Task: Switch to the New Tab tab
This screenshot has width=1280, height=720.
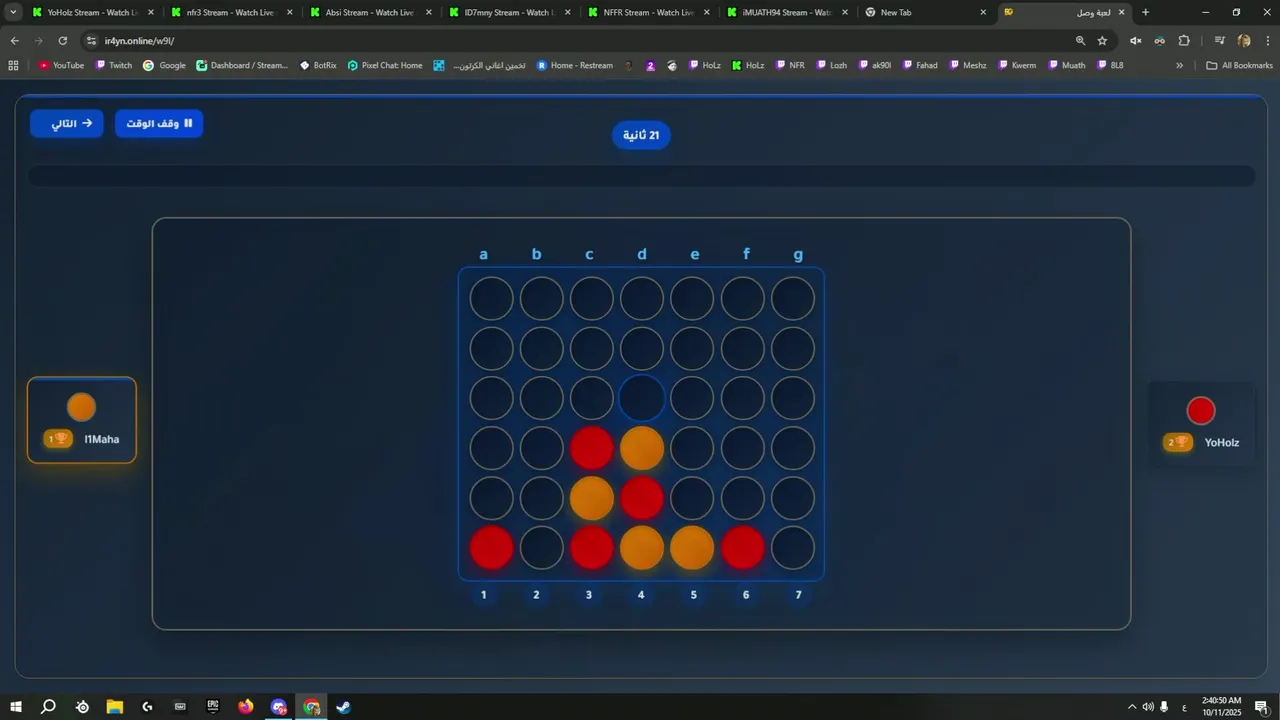Action: pyautogui.click(x=925, y=12)
